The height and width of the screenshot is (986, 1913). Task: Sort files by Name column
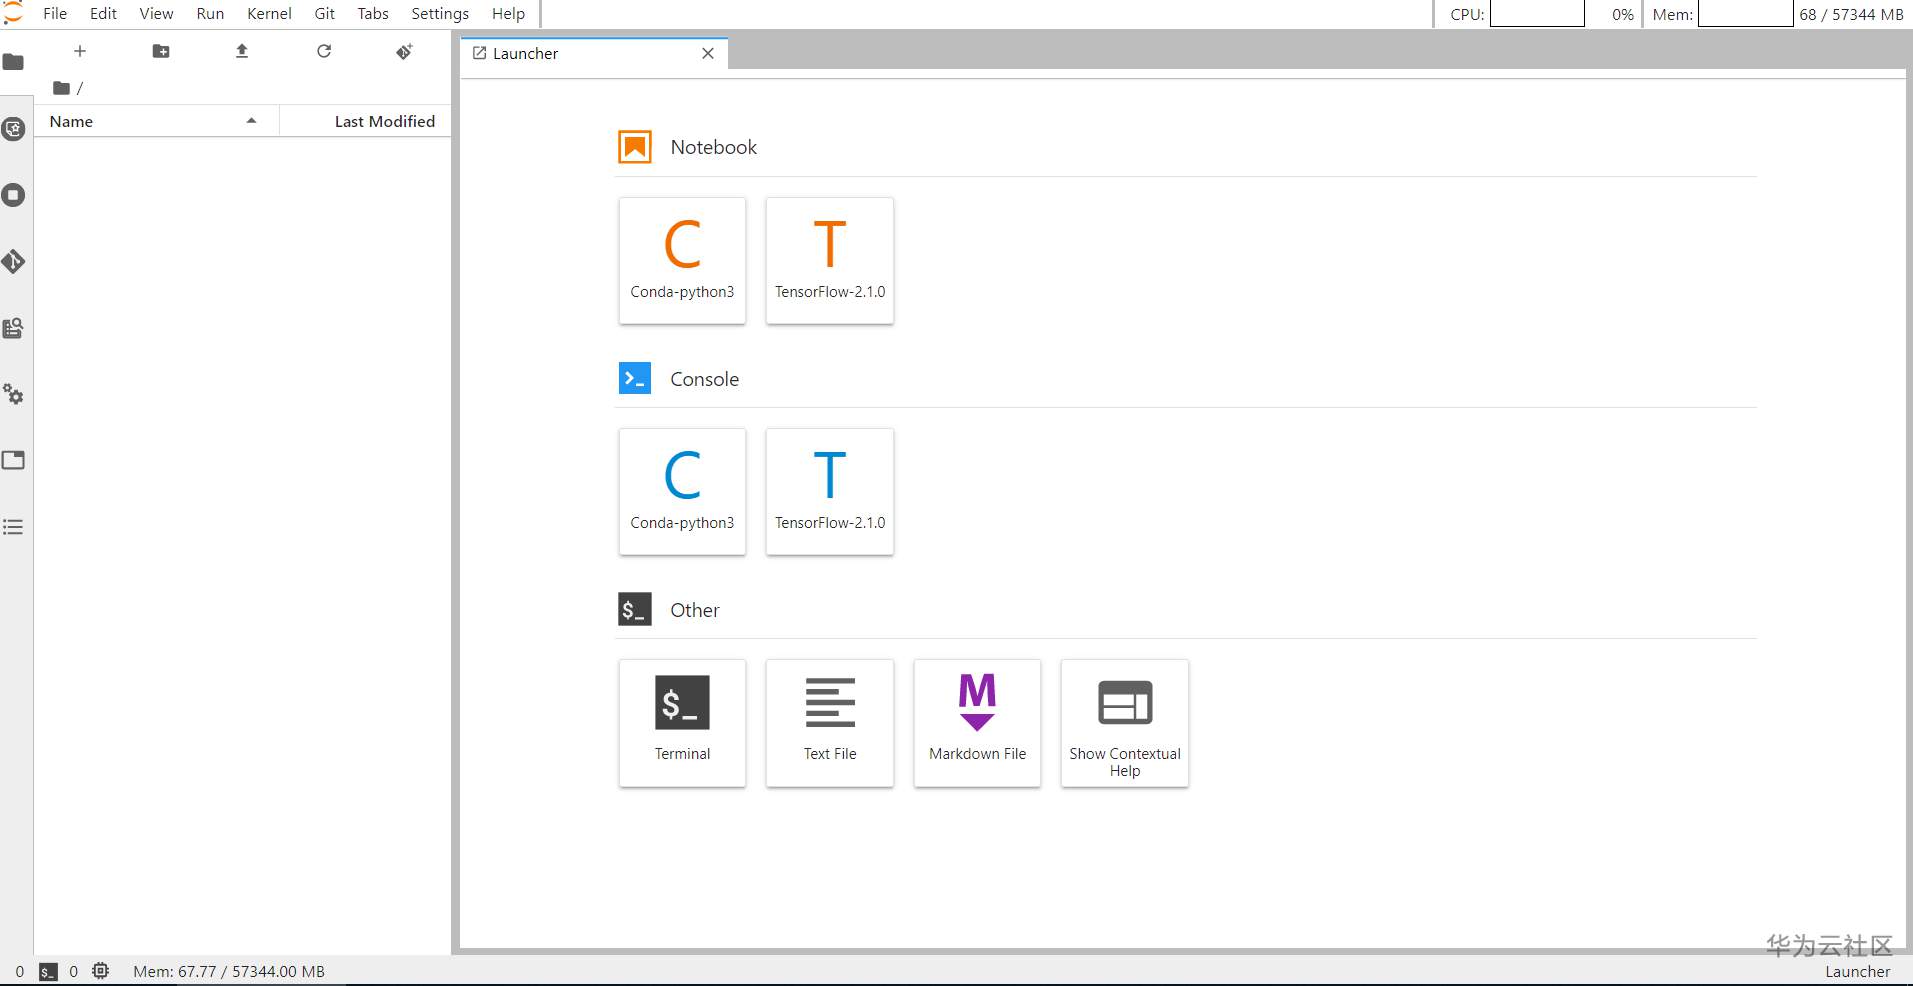click(157, 121)
